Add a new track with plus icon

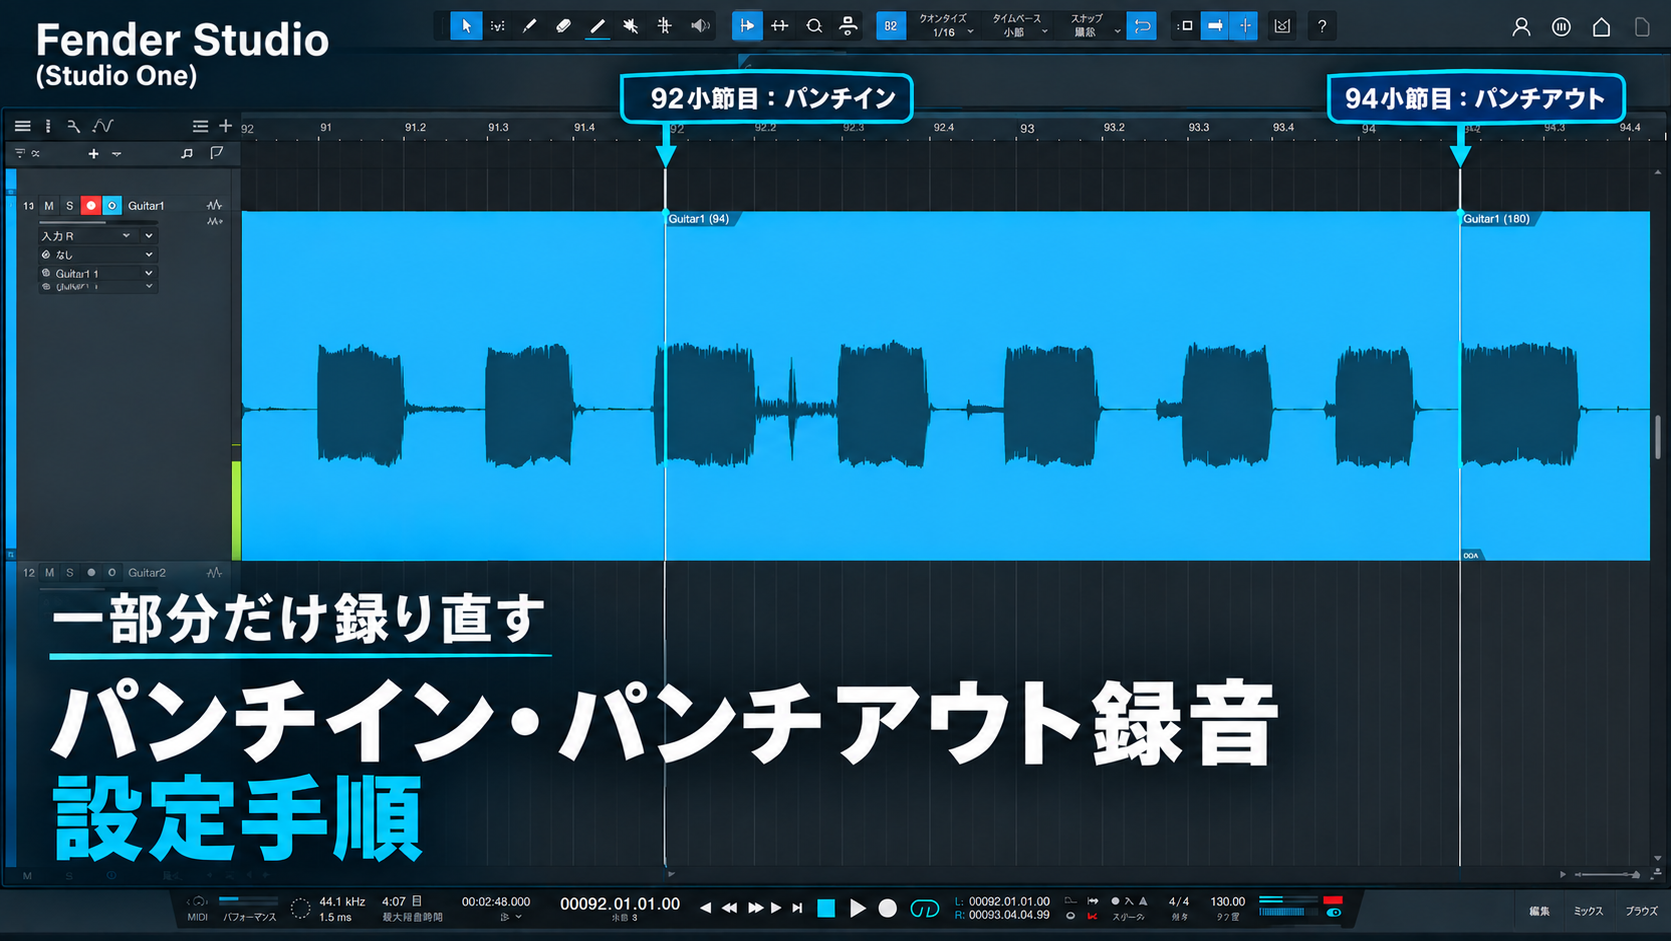226,126
